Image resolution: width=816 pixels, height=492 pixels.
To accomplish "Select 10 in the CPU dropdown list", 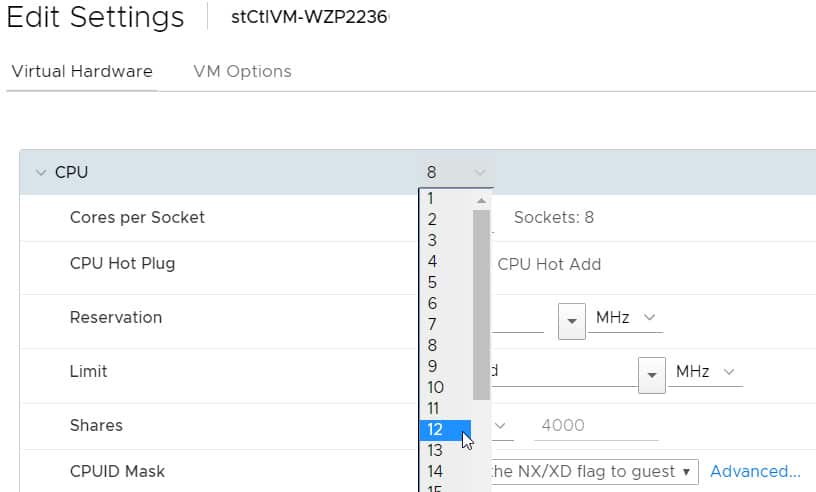I will pos(445,387).
